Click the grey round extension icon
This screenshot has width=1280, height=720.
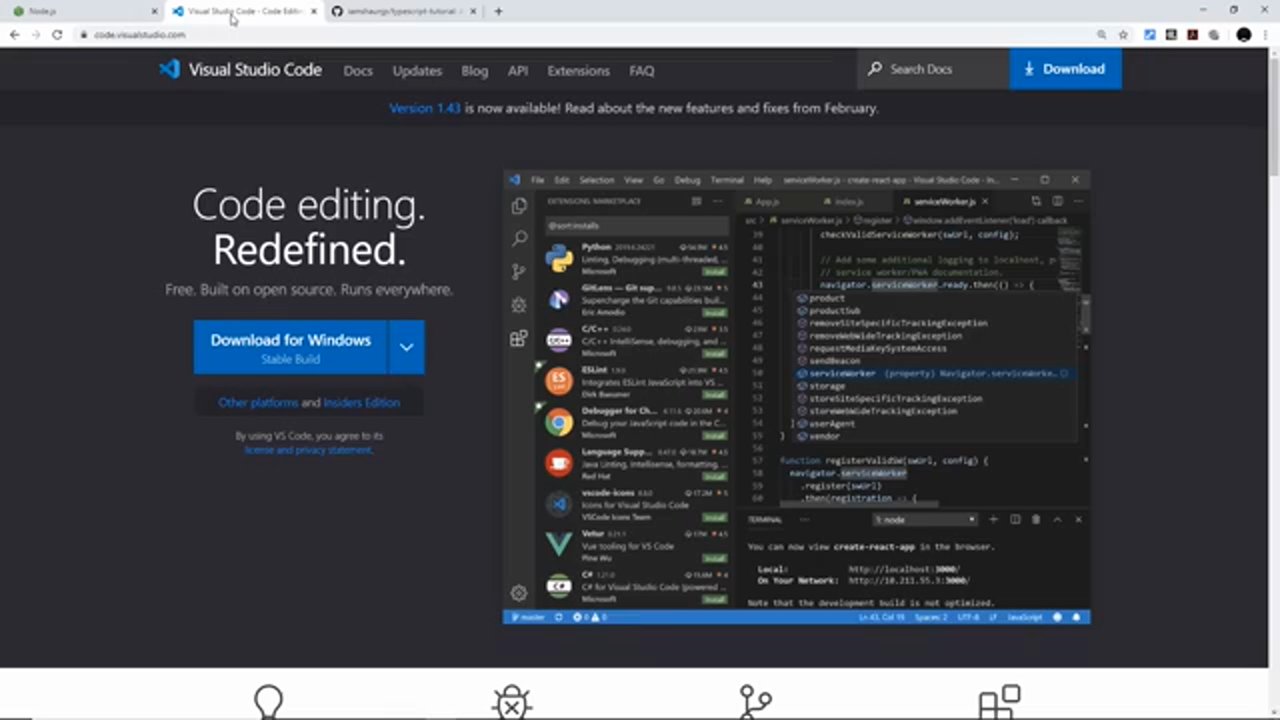[1214, 34]
